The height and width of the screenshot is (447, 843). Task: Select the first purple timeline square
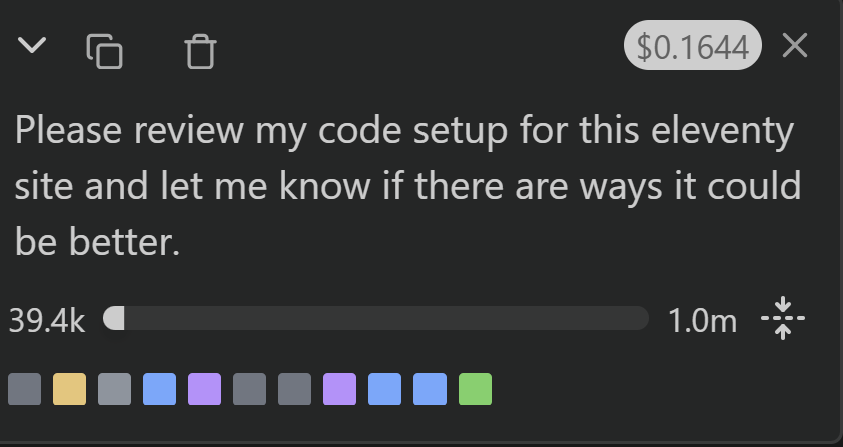(x=204, y=389)
